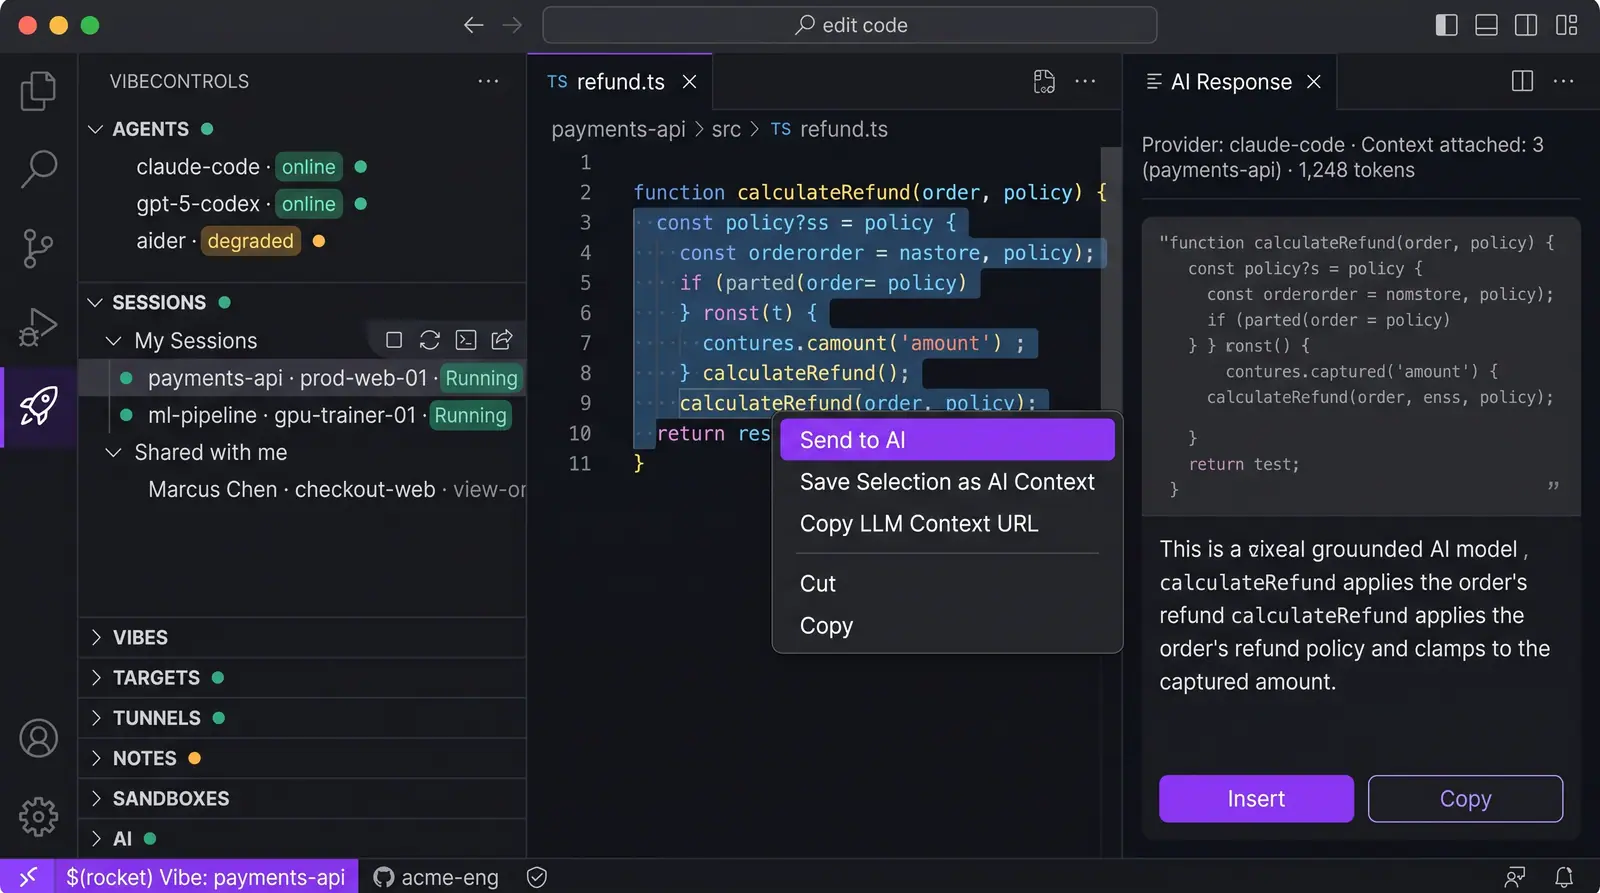
Task: Open the Search view in activity bar
Action: pyautogui.click(x=38, y=169)
